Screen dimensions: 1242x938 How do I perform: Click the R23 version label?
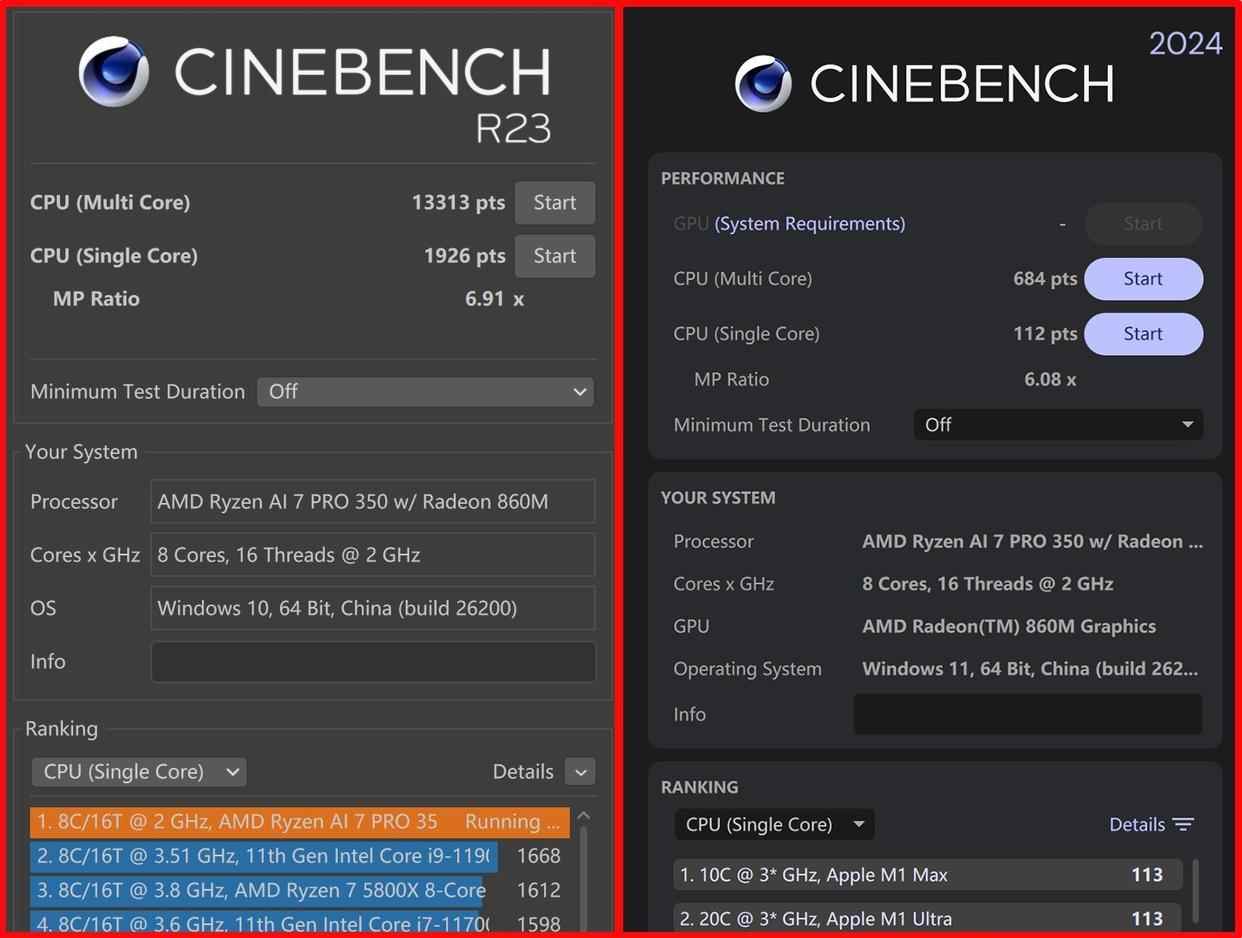tap(513, 130)
